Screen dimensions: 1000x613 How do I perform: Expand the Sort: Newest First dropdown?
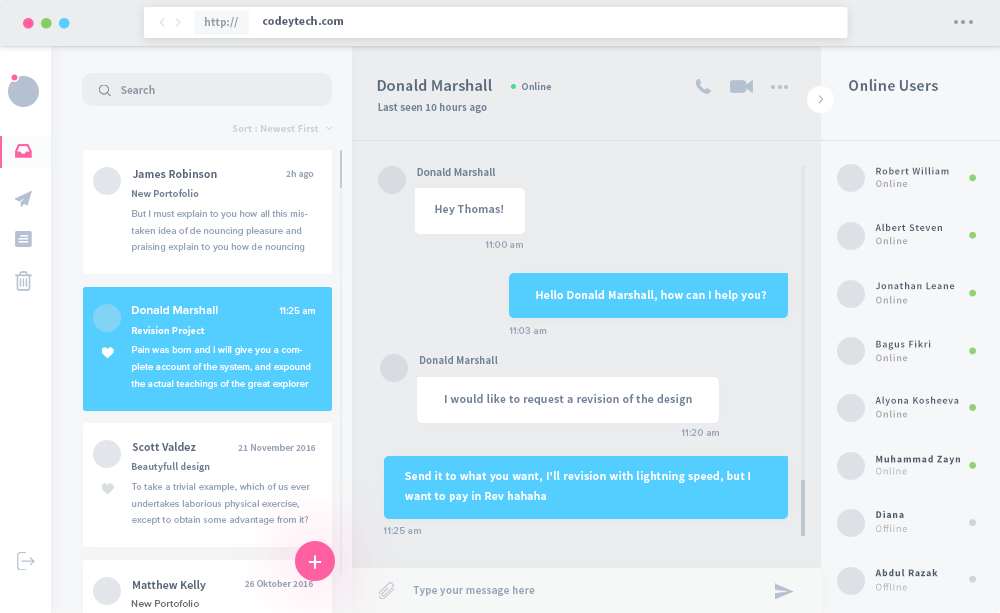pyautogui.click(x=282, y=129)
